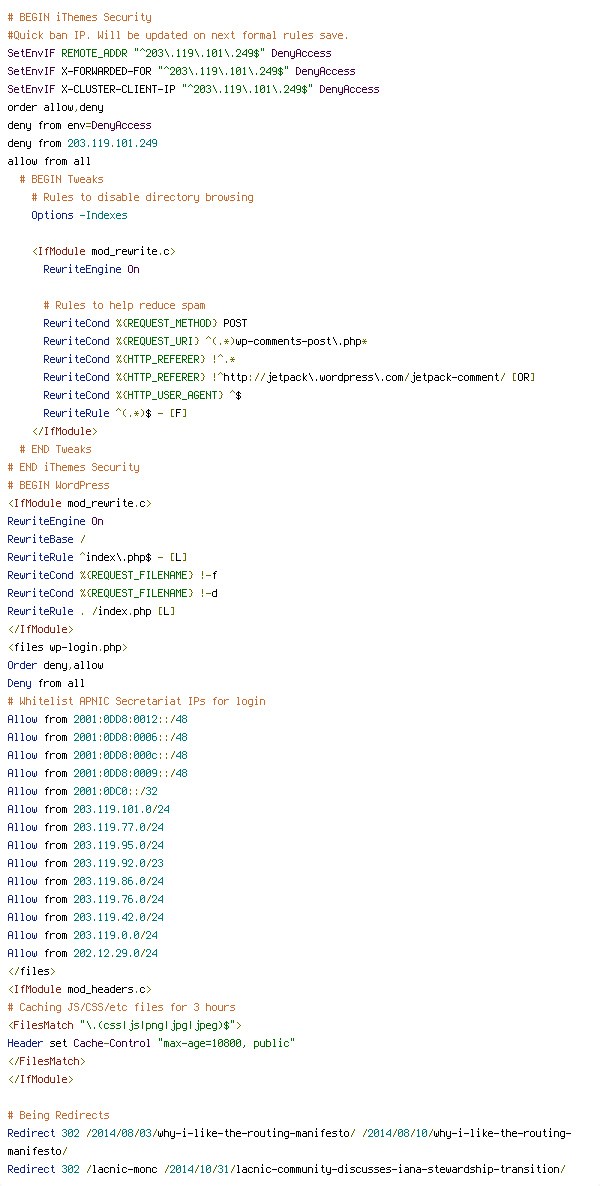
Task: Click the 'allow from all' line
Action: 49,162
